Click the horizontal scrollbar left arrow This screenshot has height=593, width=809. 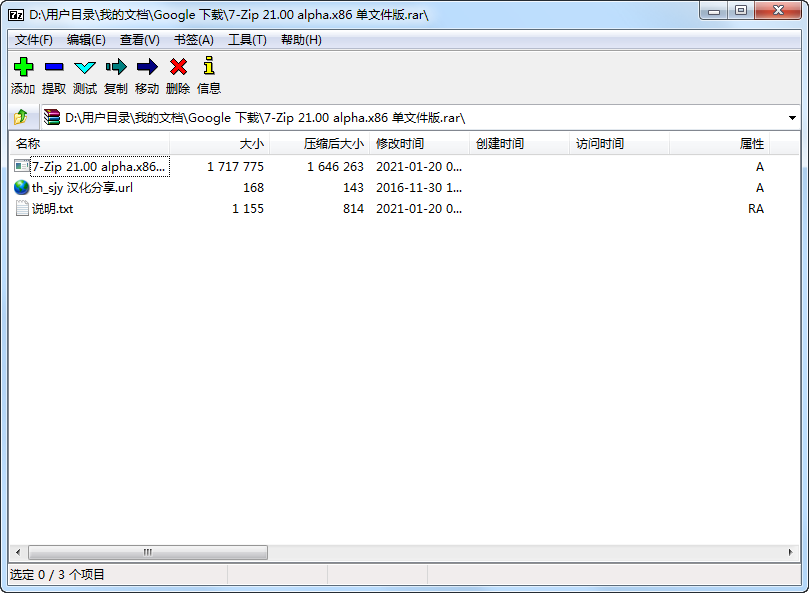point(18,552)
